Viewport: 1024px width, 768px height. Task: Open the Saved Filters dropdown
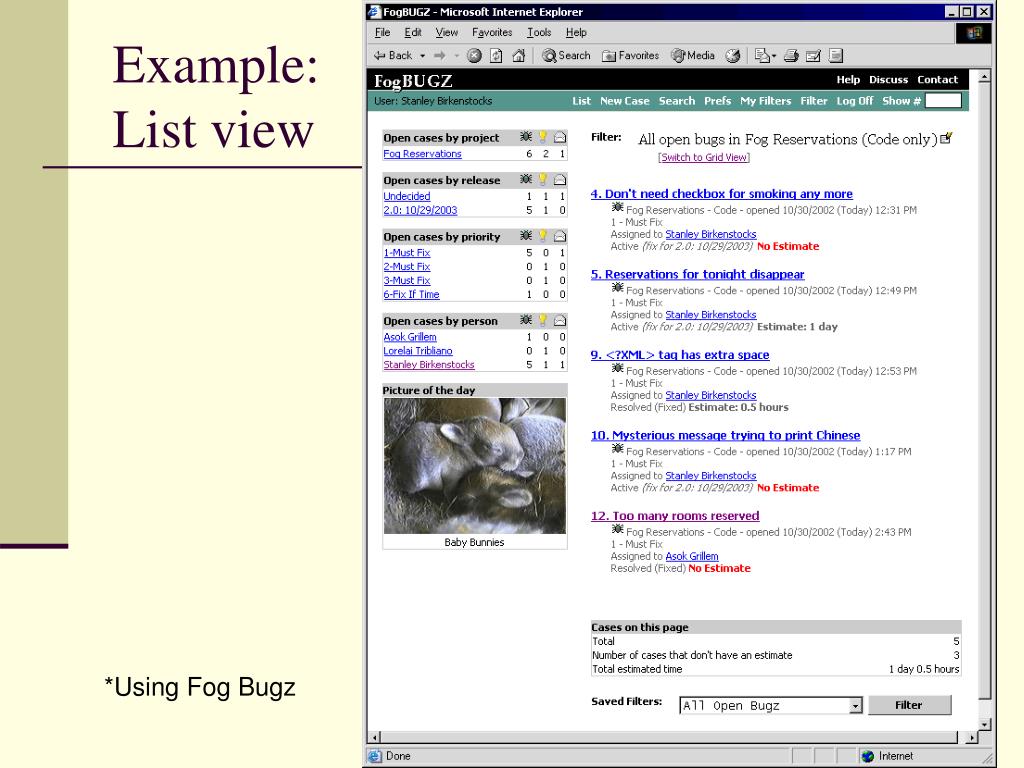pos(856,706)
